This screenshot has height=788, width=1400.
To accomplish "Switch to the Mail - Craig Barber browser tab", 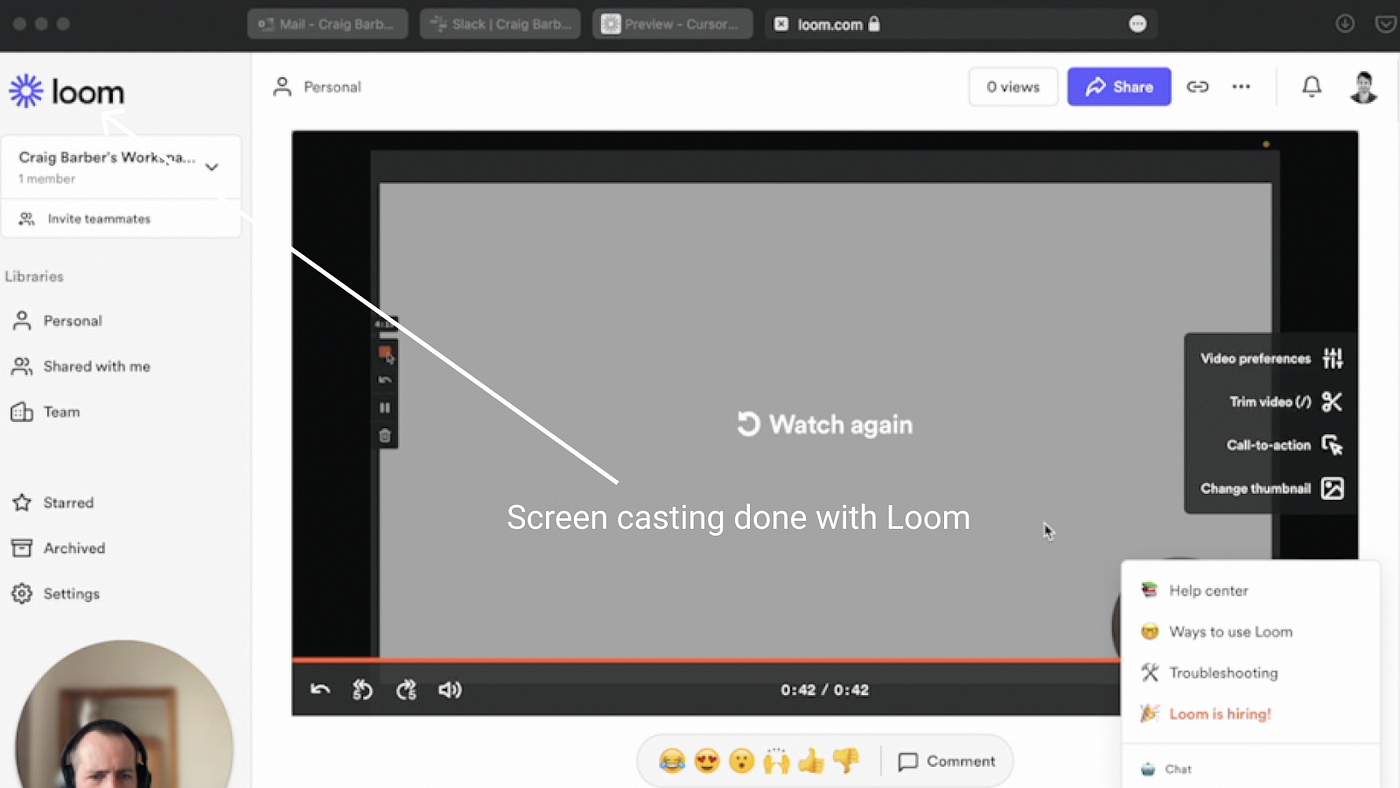I will click(328, 24).
